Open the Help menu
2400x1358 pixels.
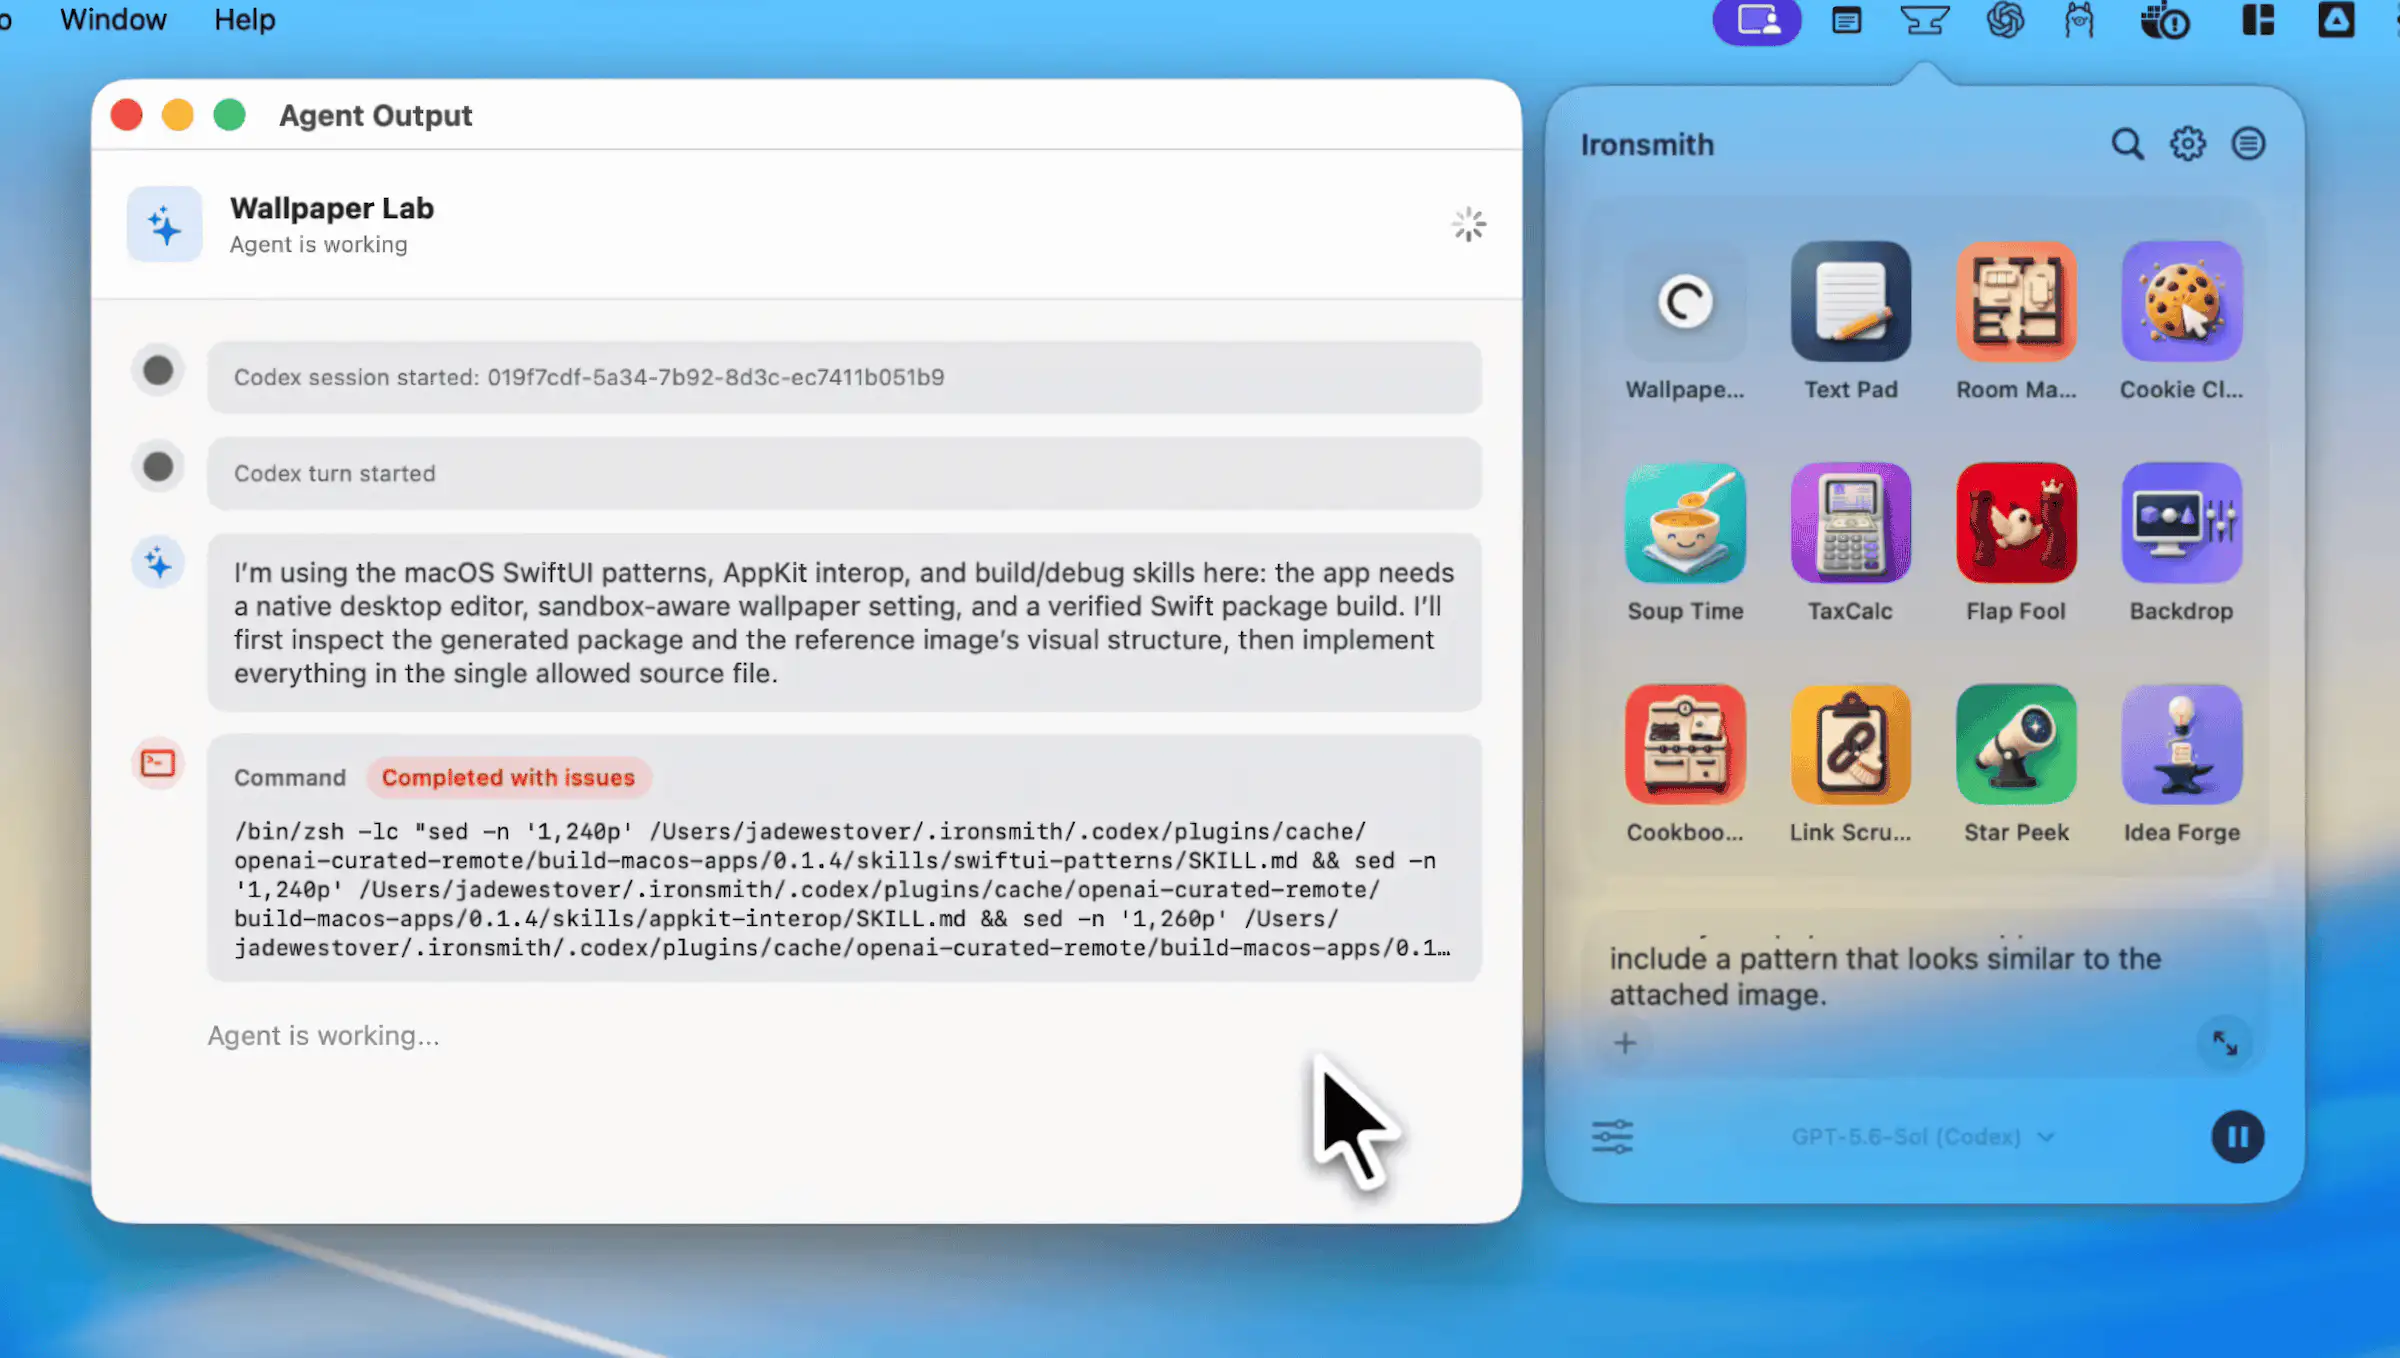point(244,20)
